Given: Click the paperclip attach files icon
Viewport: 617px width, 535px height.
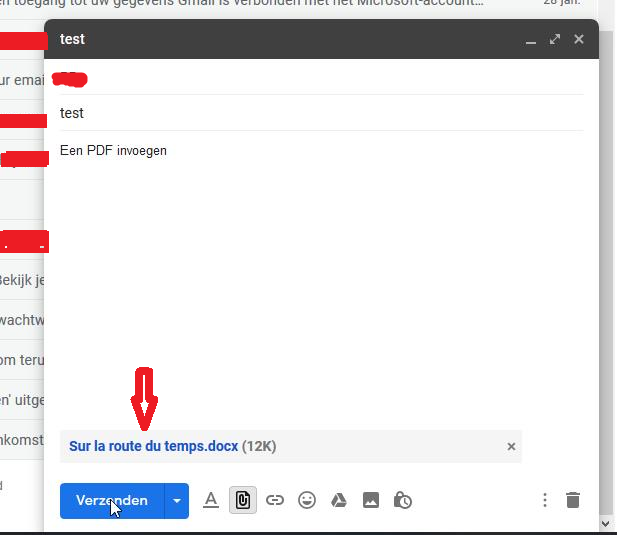Looking at the screenshot, I should pyautogui.click(x=242, y=500).
